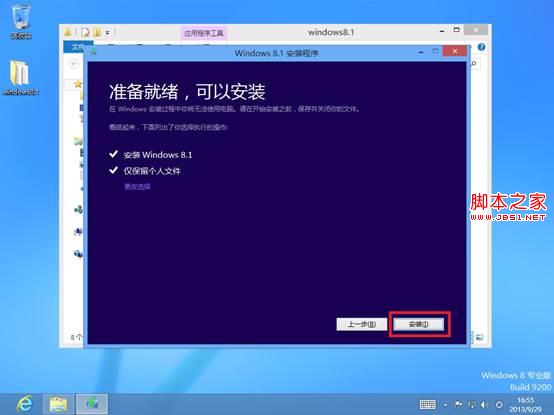Image resolution: width=554 pixels, height=415 pixels.
Task: Minimize the Windows 8.1 安装程序 window
Action: (x=420, y=52)
